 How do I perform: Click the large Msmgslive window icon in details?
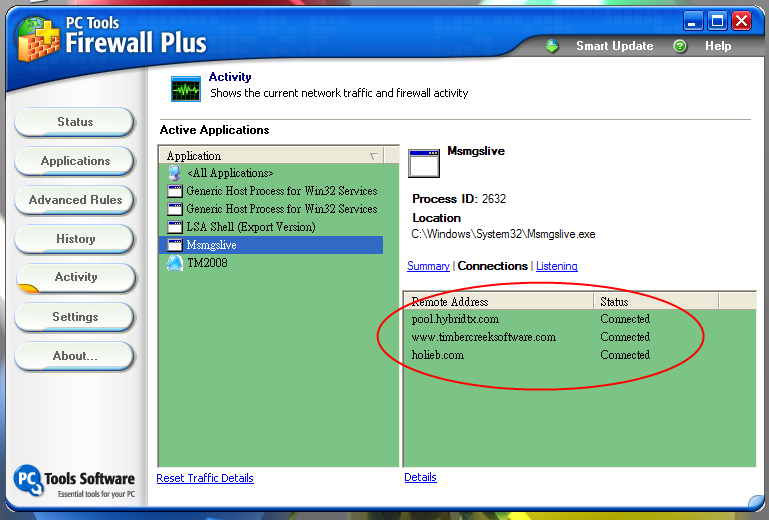[x=424, y=163]
